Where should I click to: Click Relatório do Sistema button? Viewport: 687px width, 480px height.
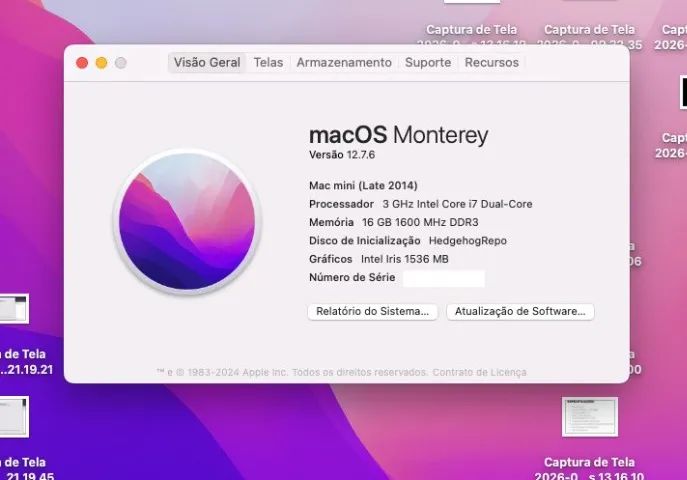pyautogui.click(x=372, y=311)
